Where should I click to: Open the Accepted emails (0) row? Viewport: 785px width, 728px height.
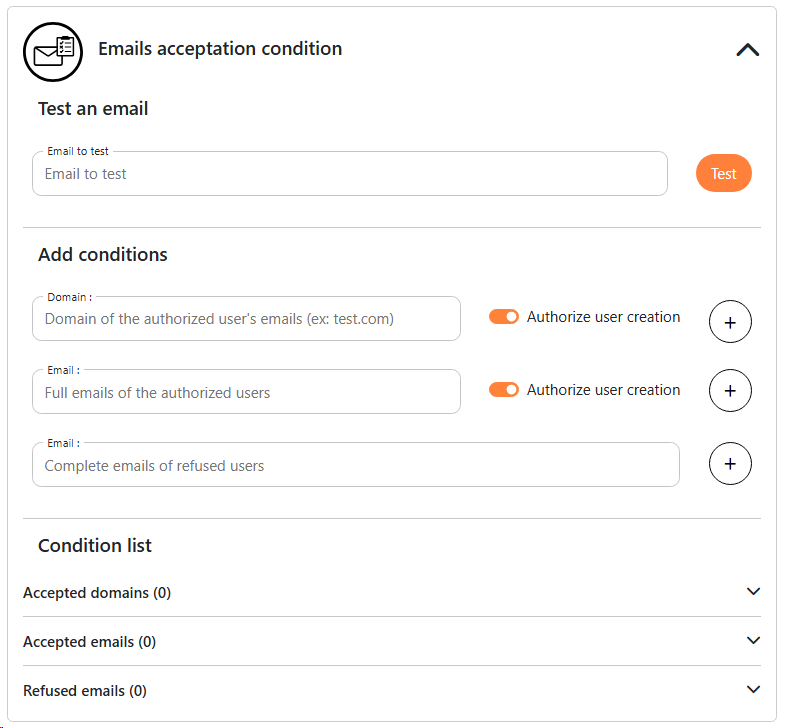click(90, 642)
